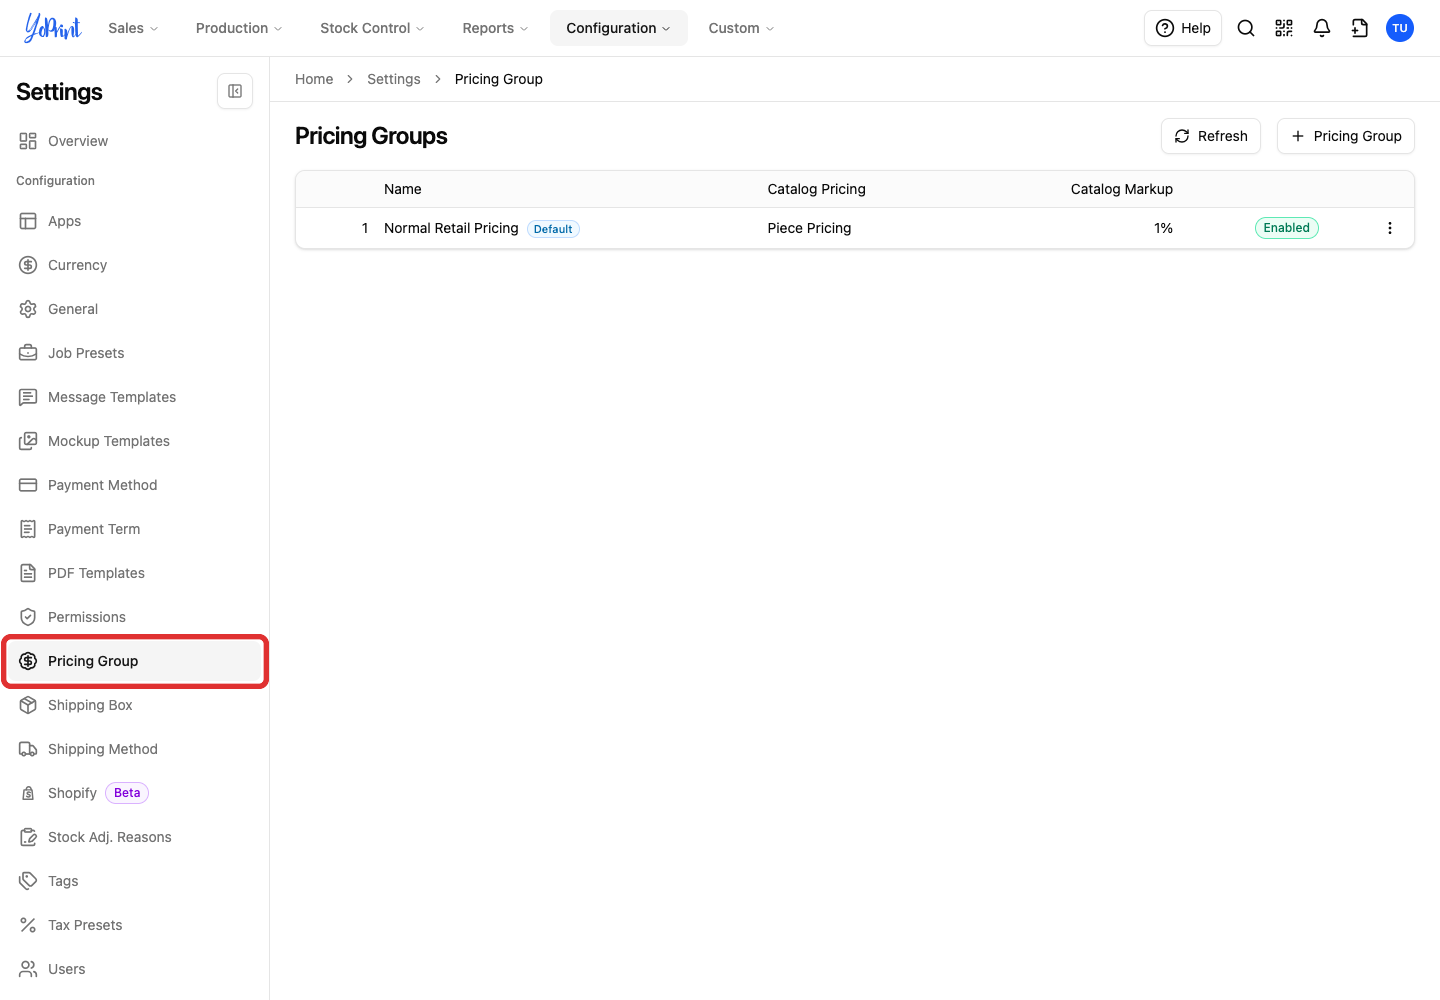Viewport: 1440px width, 1000px height.
Task: Go to Permissions settings
Action: point(134,617)
